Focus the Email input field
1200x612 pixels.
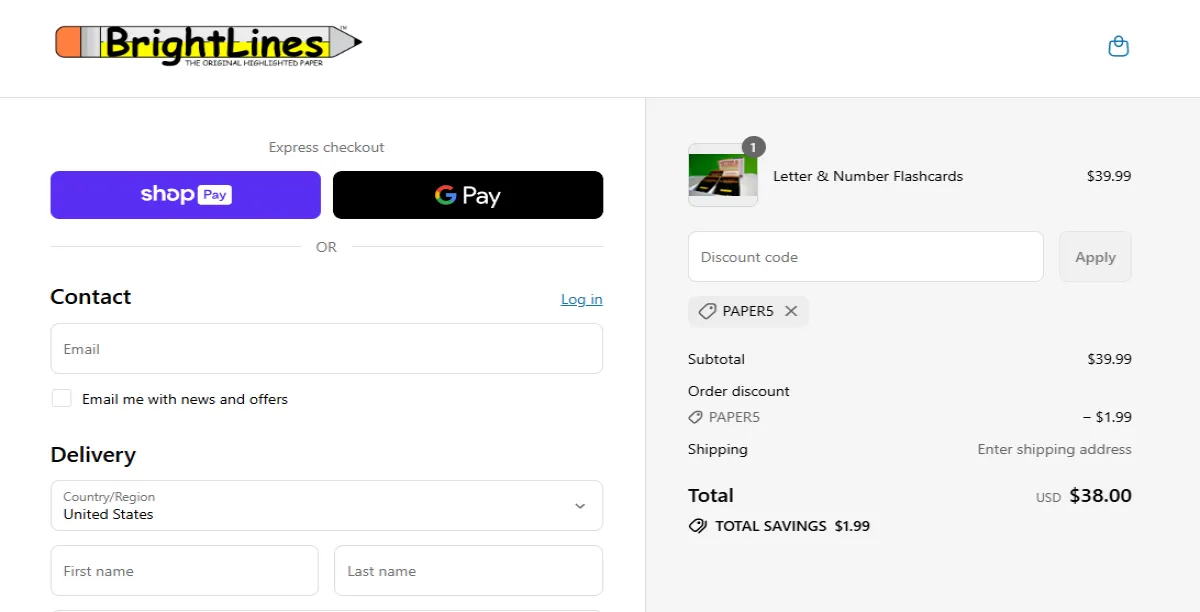coord(326,349)
